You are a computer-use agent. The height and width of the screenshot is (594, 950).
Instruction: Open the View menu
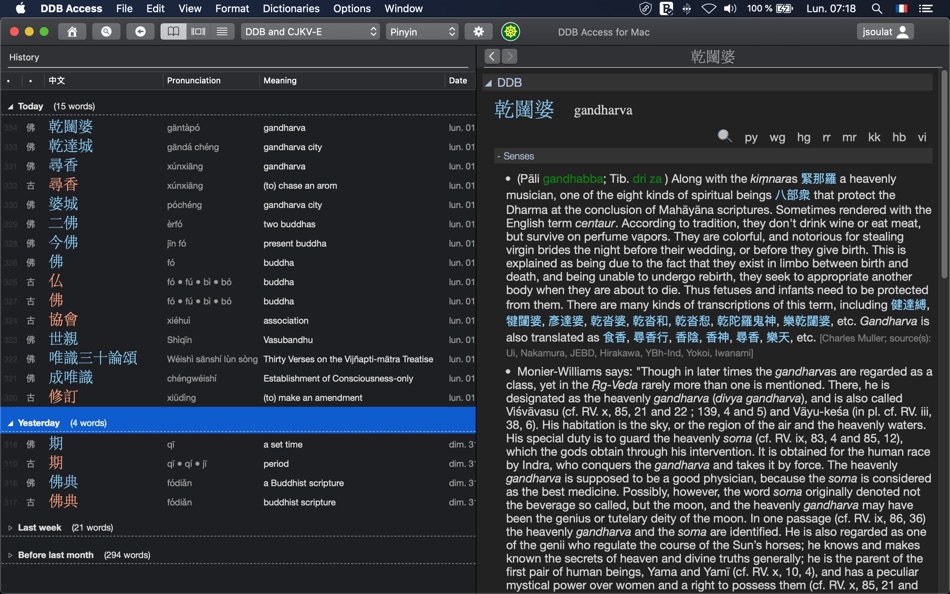coord(190,8)
